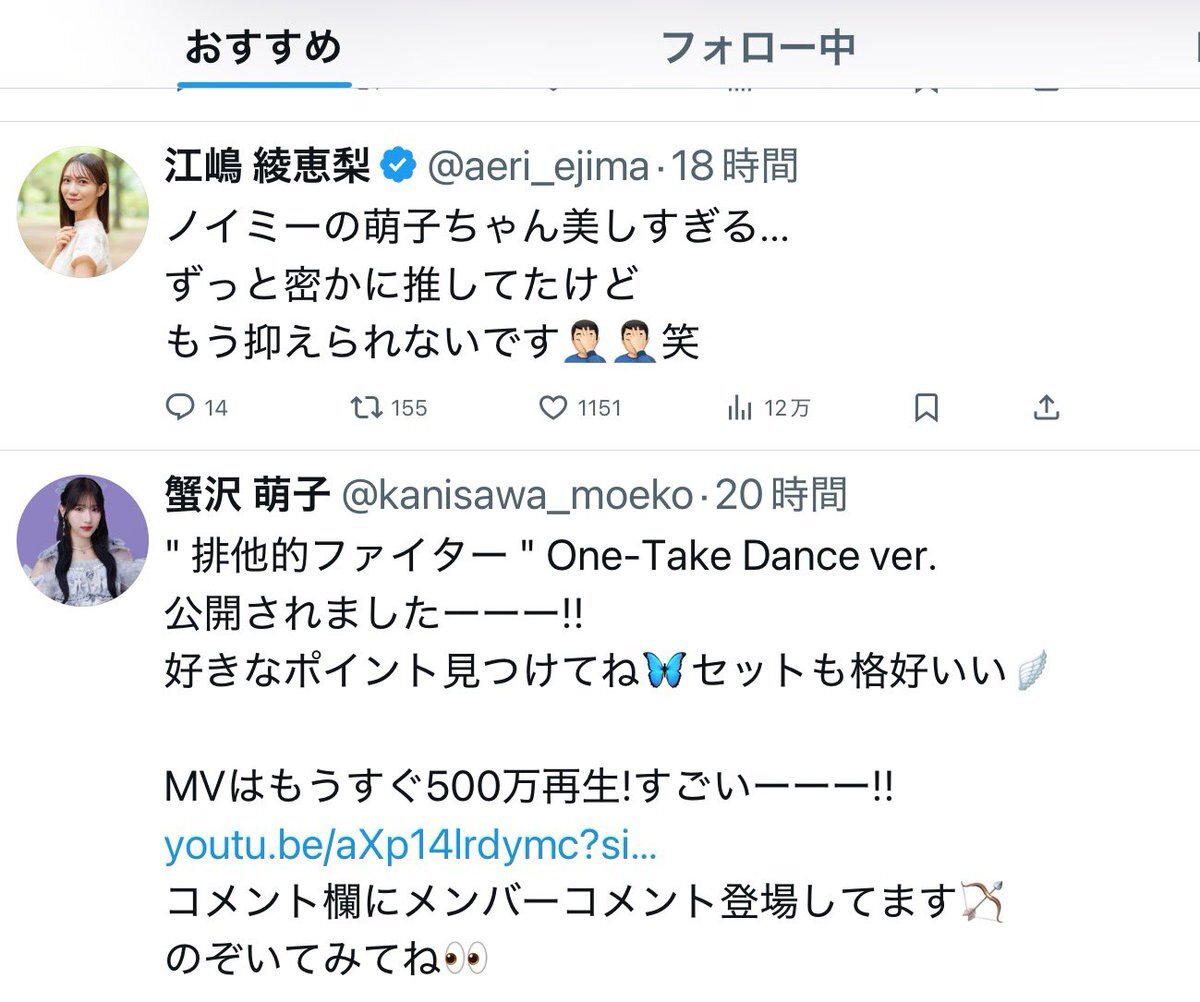1200x1002 pixels.
Task: Tap 江嶋 綾恵梨's profile picture
Action: point(83,212)
